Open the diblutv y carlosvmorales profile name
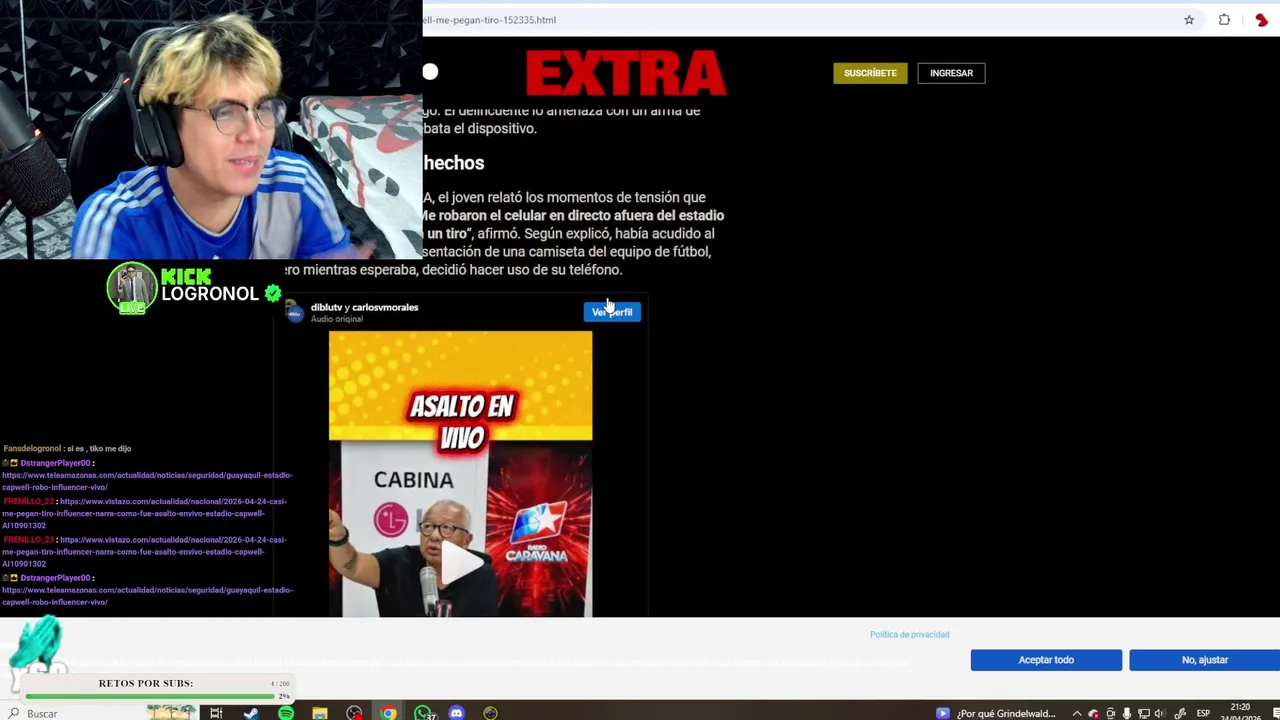 (x=364, y=307)
